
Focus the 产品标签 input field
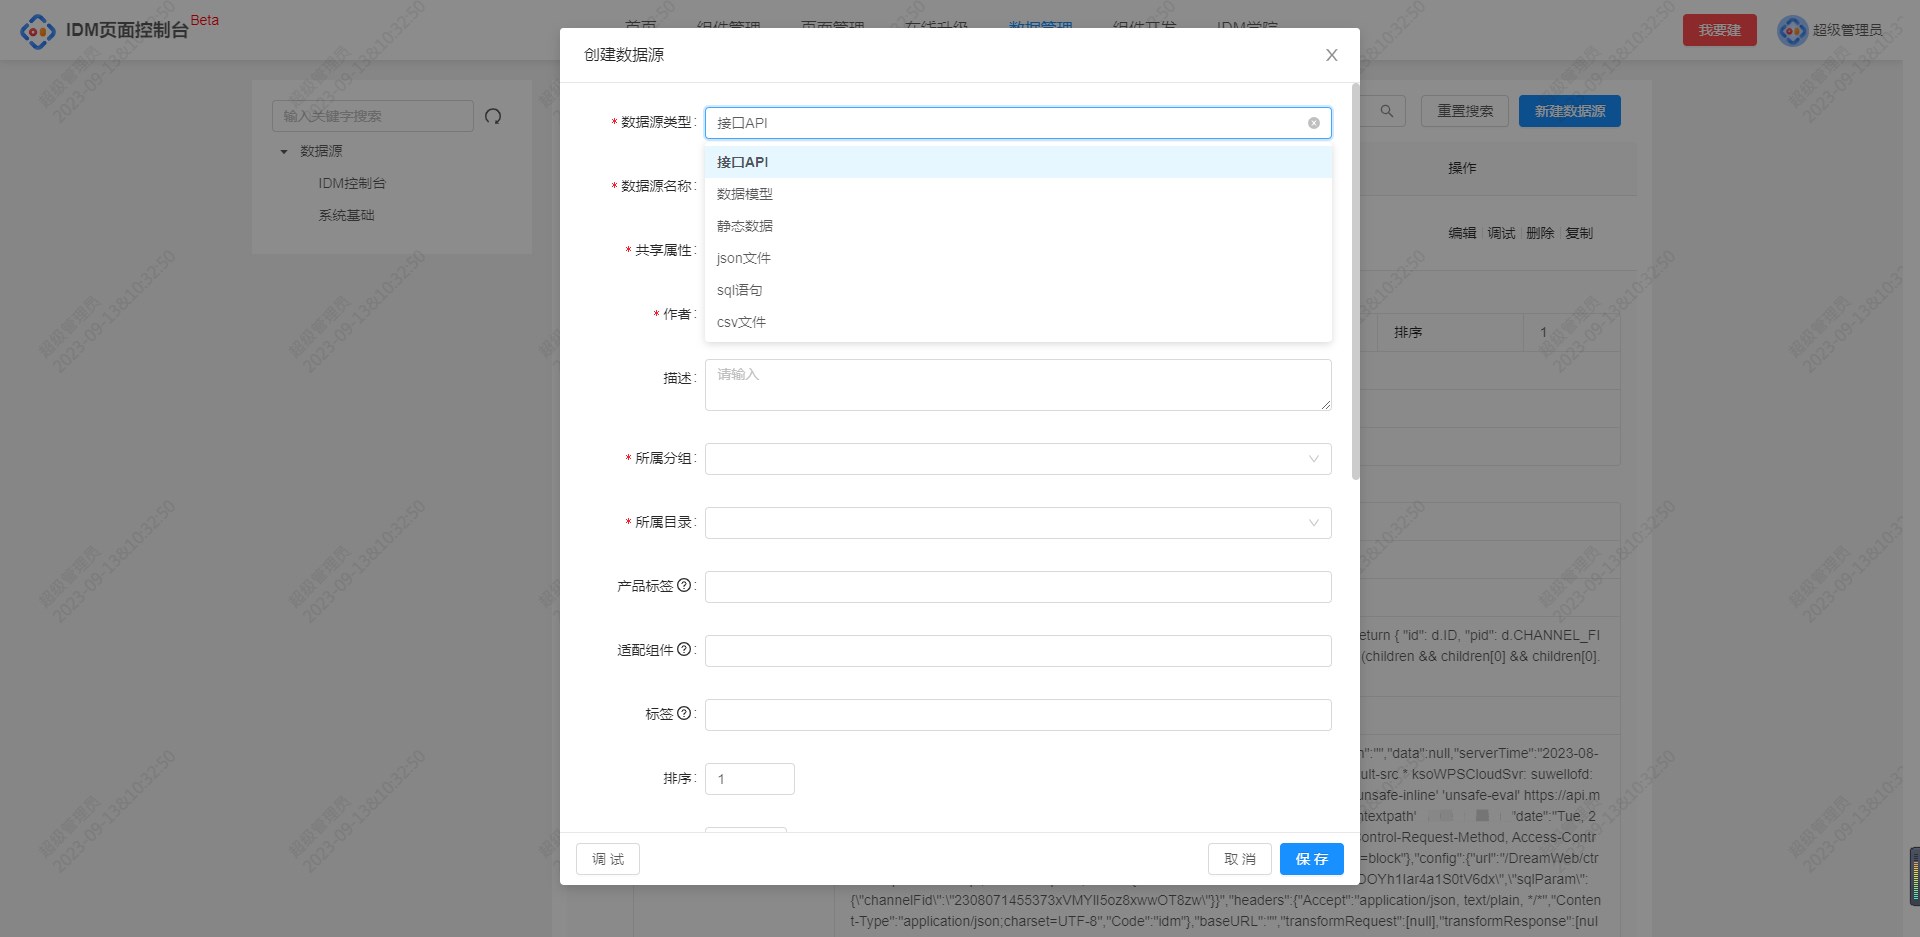click(x=1018, y=587)
